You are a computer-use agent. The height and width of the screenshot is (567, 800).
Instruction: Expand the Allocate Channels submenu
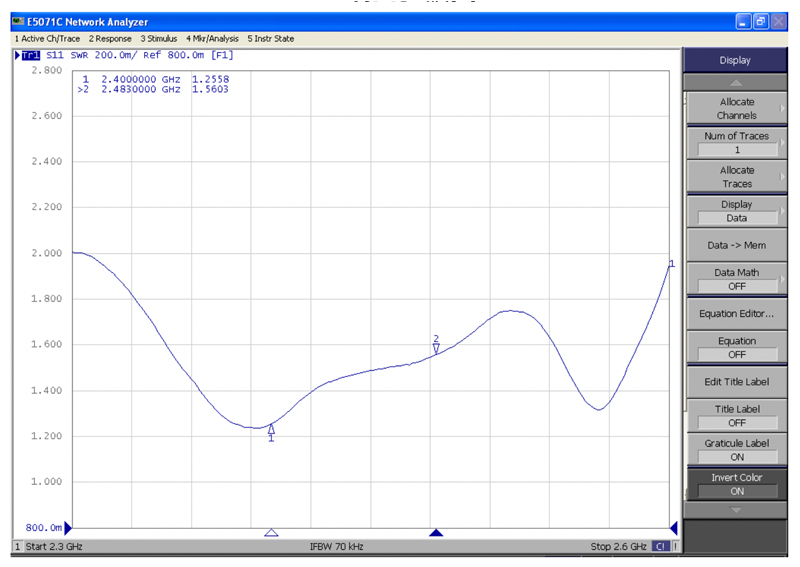[x=737, y=108]
